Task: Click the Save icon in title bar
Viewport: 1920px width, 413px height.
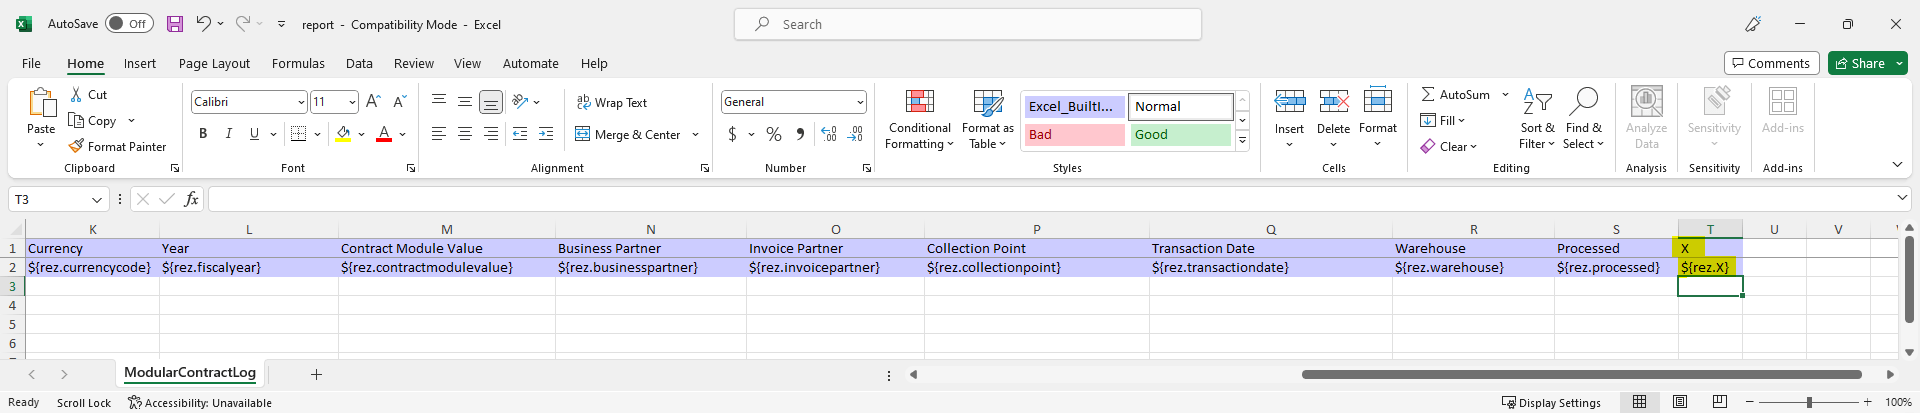Action: [x=175, y=24]
